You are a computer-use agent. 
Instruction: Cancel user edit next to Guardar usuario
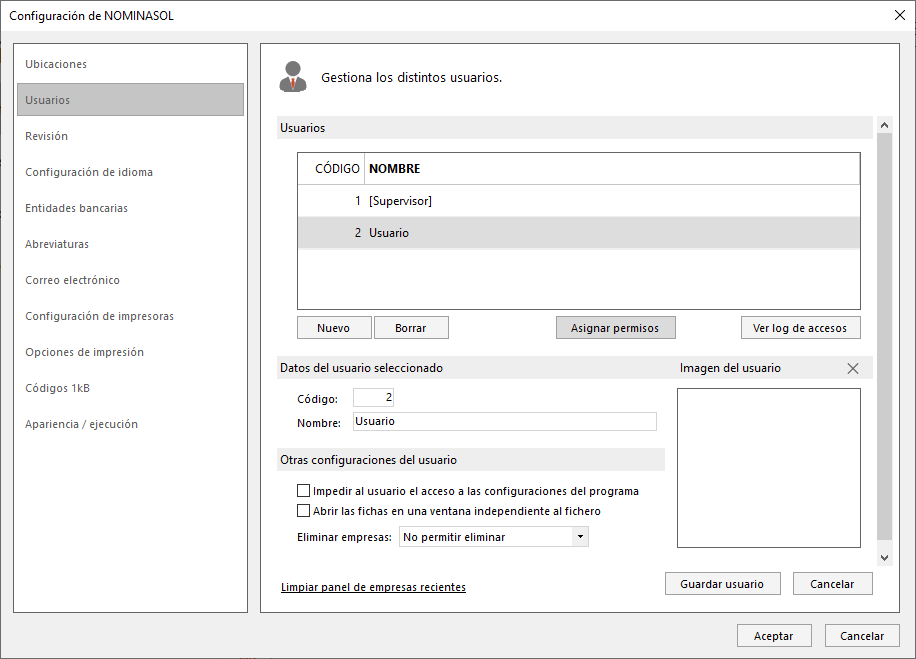[x=832, y=584]
